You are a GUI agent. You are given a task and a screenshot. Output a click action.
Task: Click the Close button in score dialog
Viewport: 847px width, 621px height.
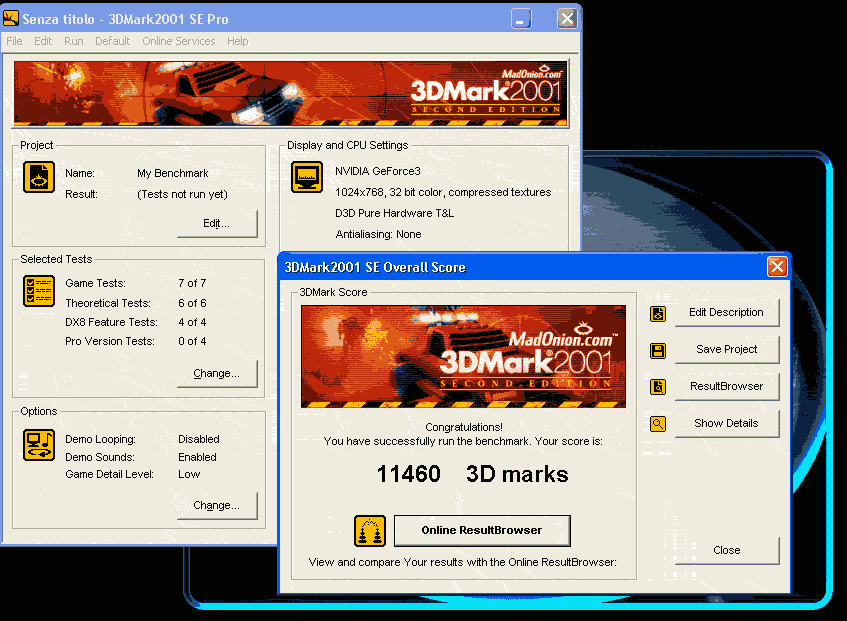[x=727, y=550]
